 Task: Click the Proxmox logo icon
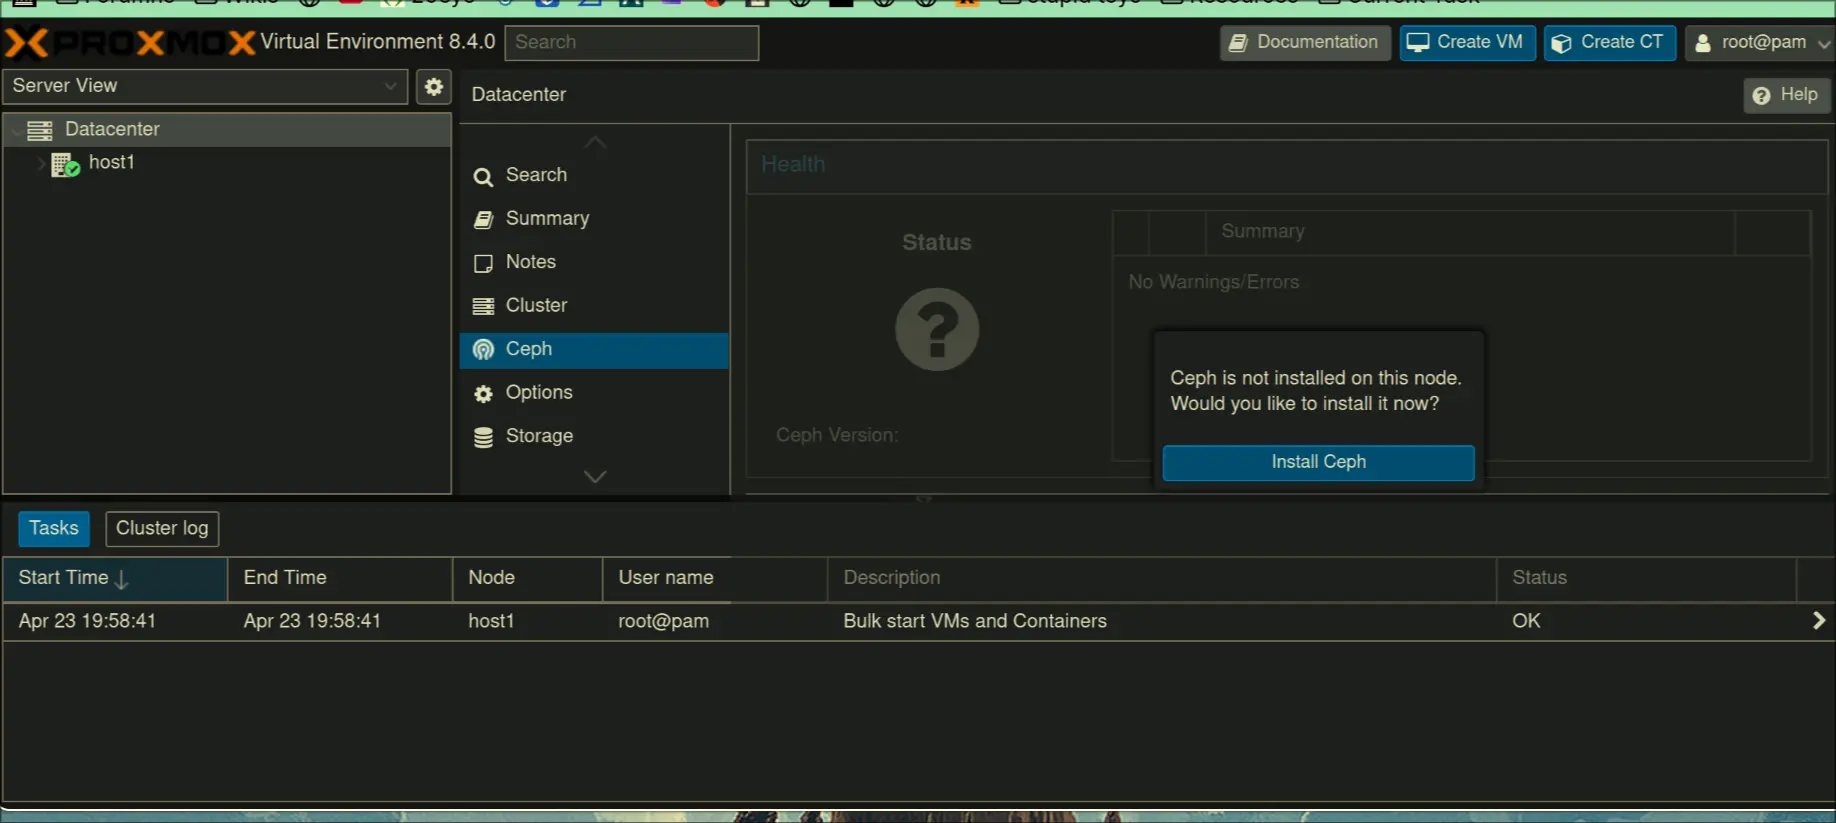click(x=27, y=43)
